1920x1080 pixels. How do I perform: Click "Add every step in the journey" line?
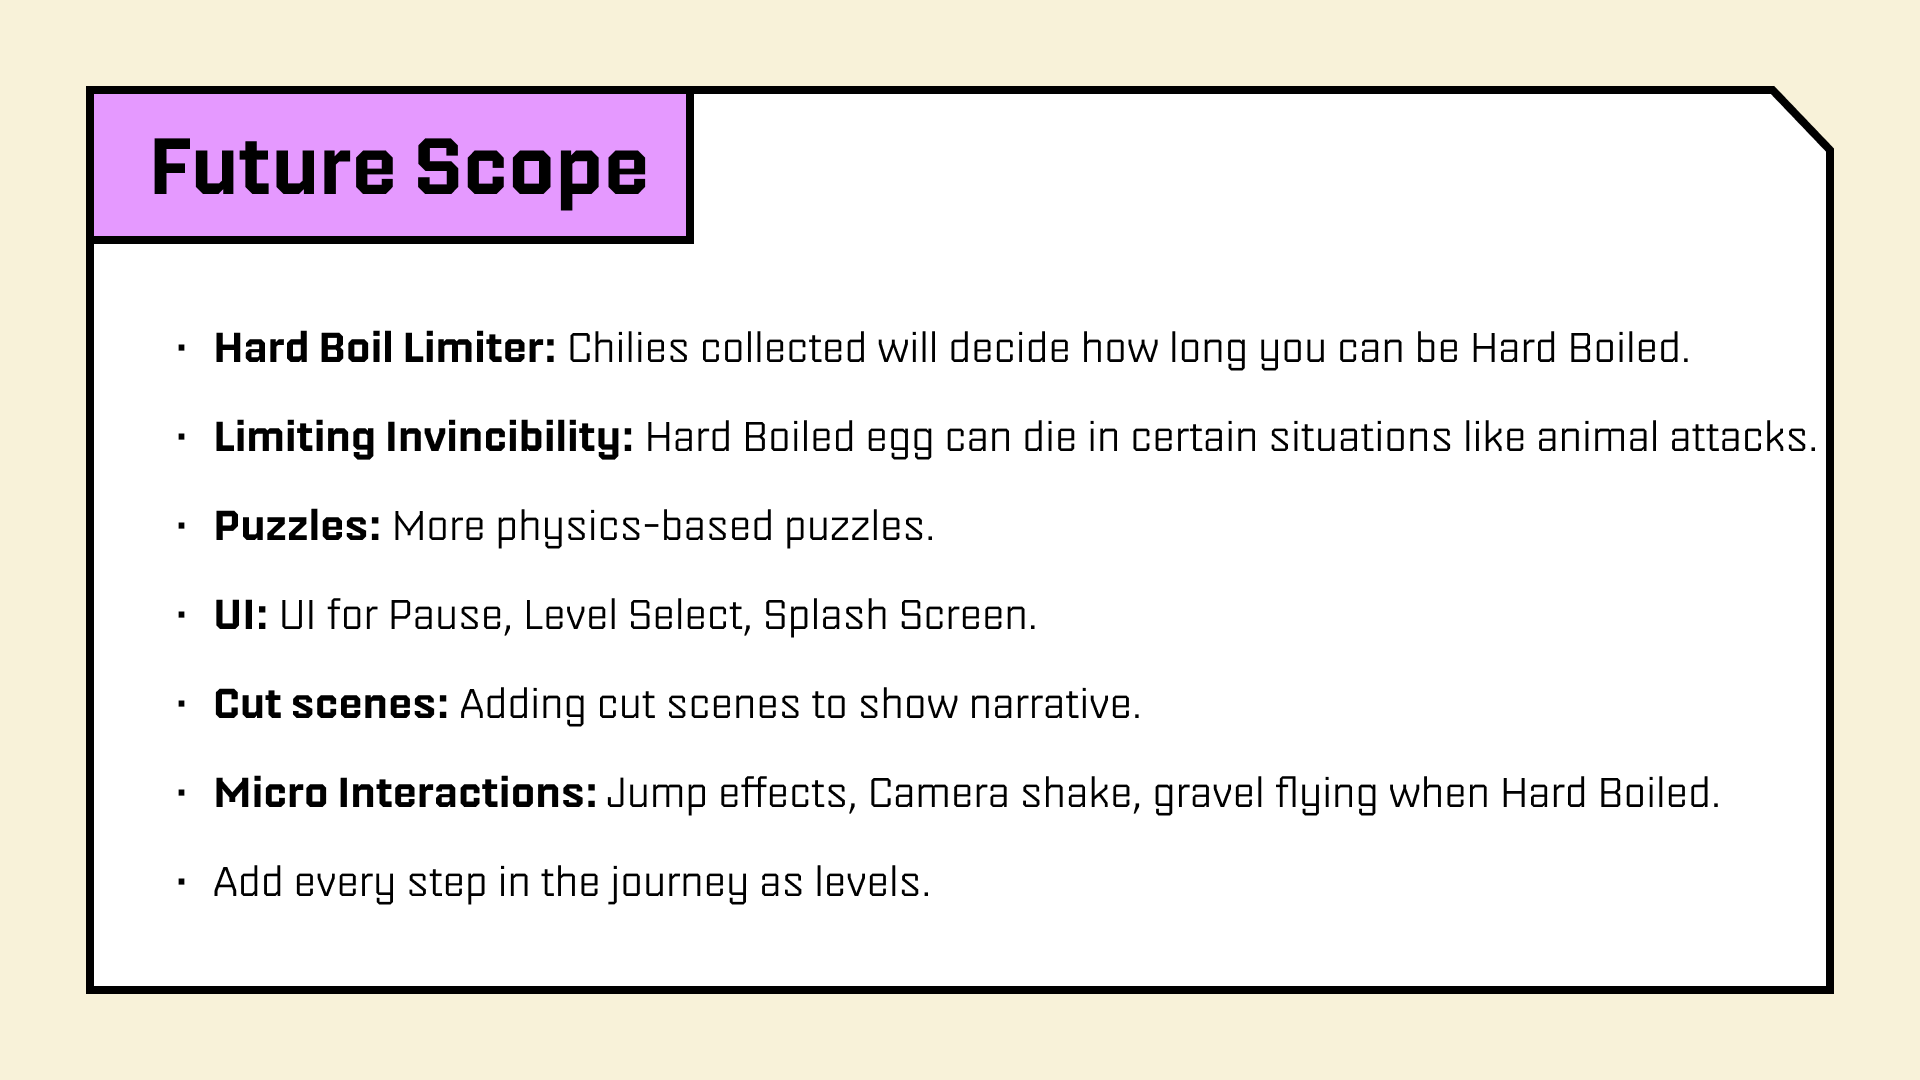[x=572, y=883]
